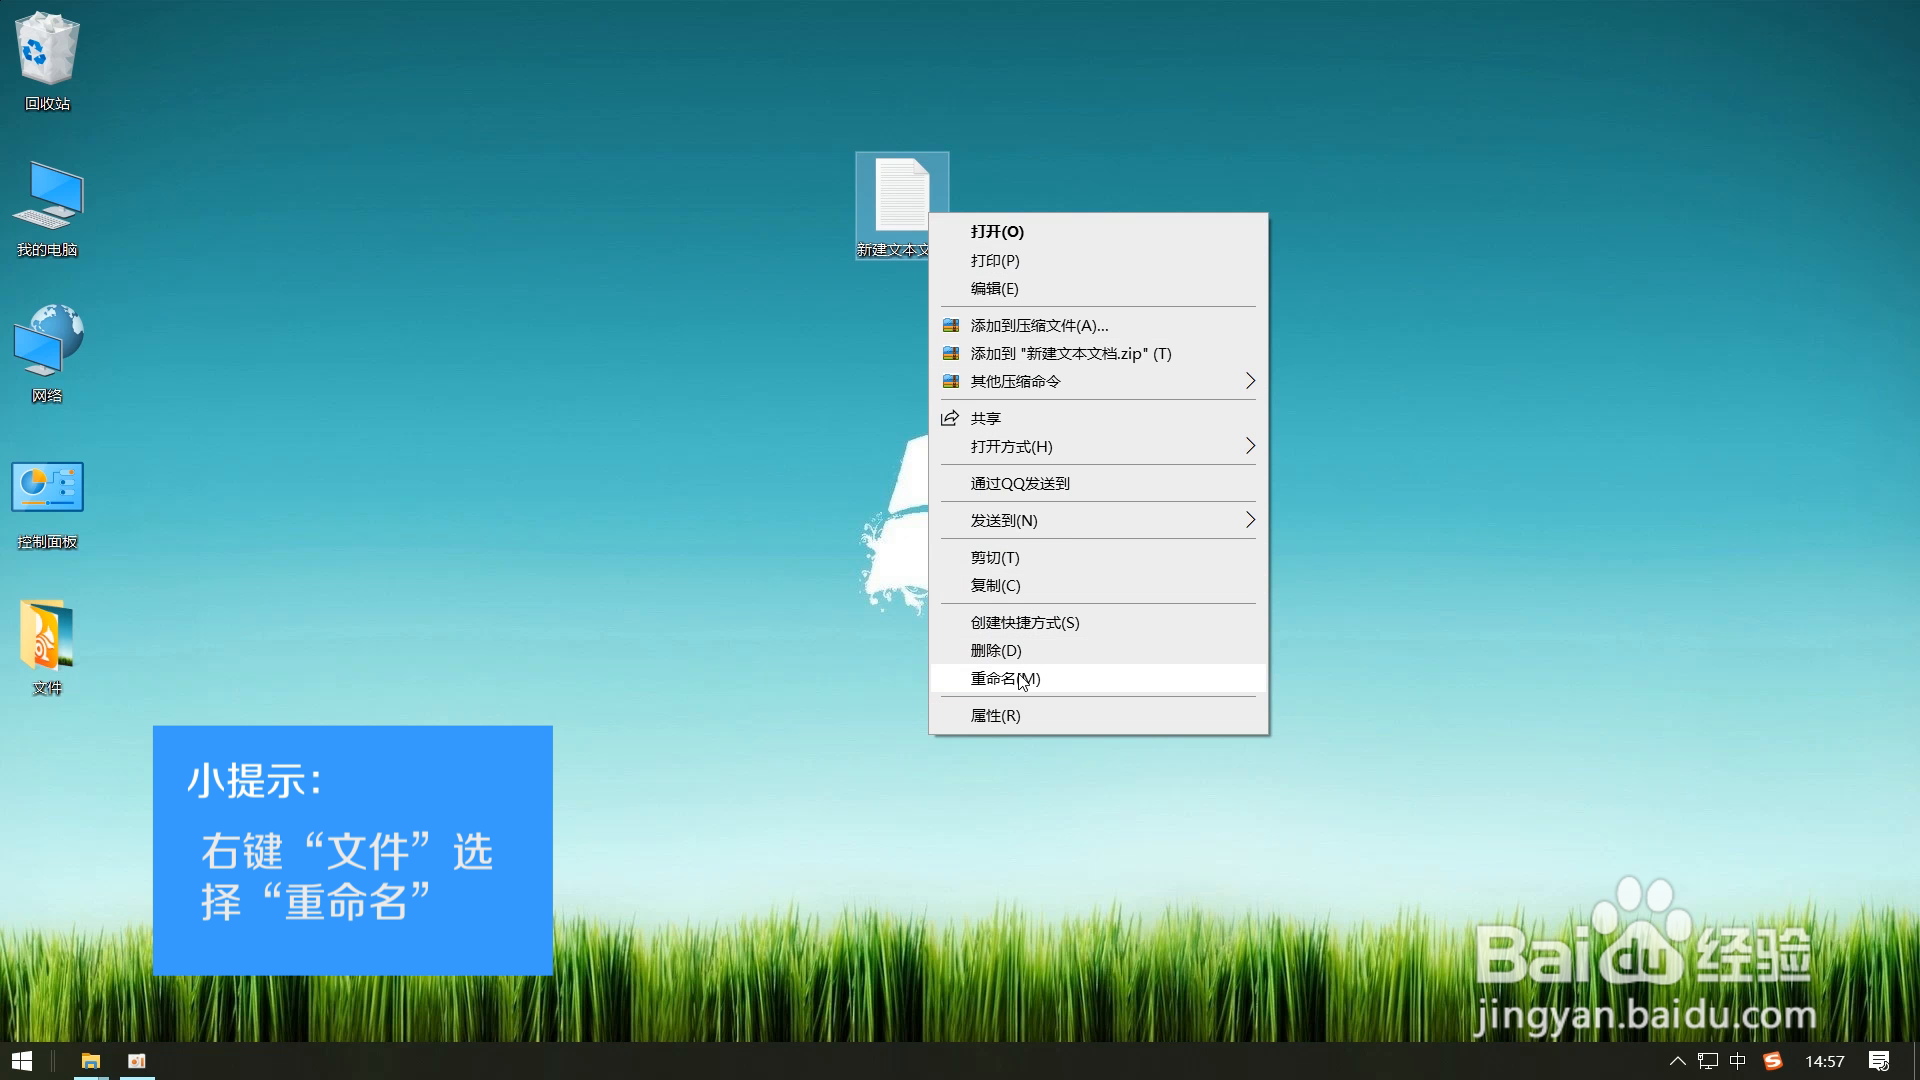Toggle the 中 language indicator in tray
This screenshot has height=1080, width=1920.
tap(1738, 1061)
